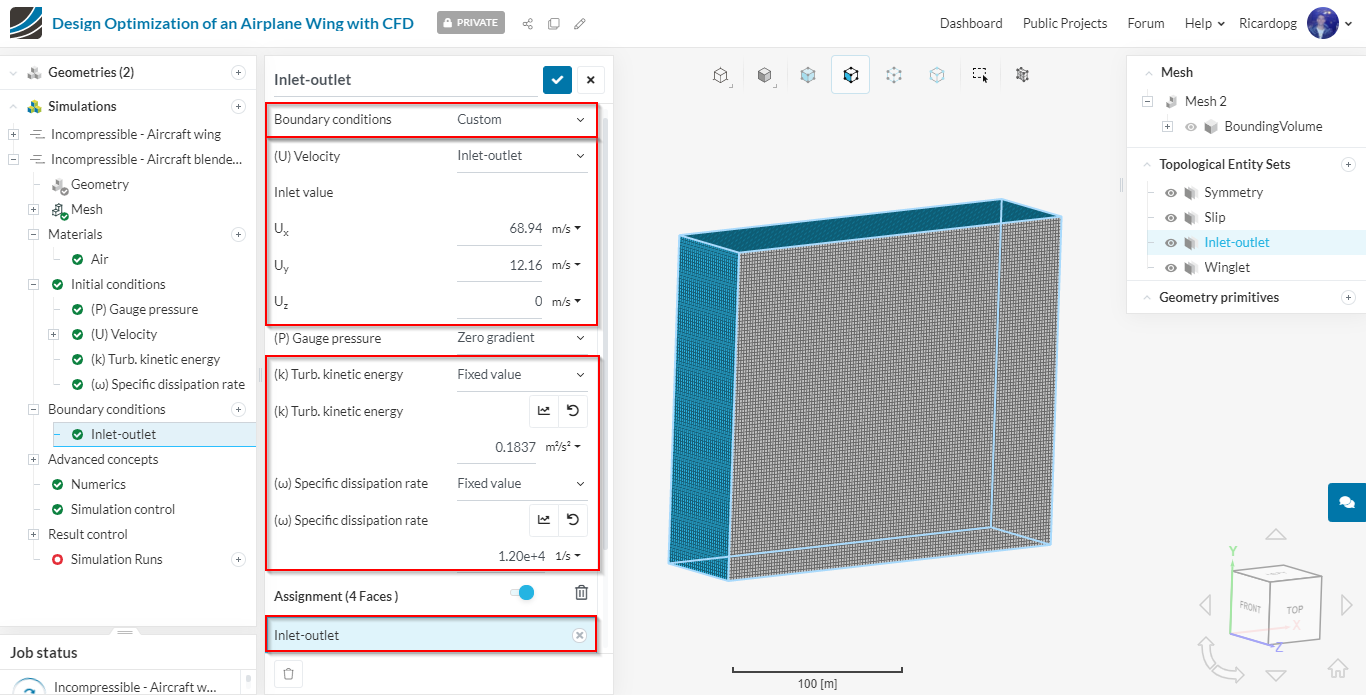The width and height of the screenshot is (1366, 695).
Task: Select the translucent surfaces render mode icon
Action: click(808, 75)
